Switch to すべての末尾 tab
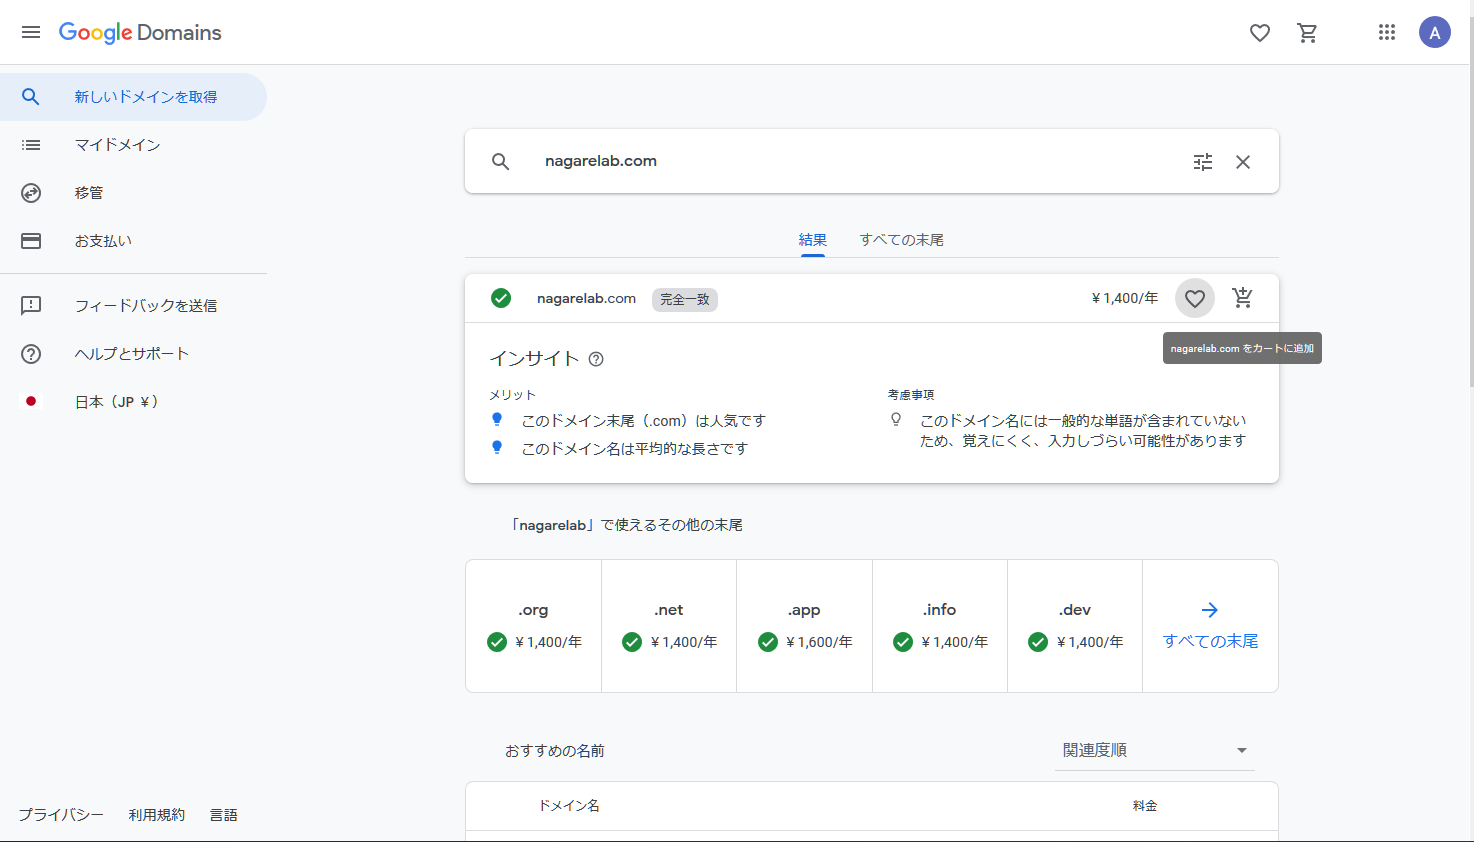This screenshot has height=842, width=1474. (x=902, y=240)
